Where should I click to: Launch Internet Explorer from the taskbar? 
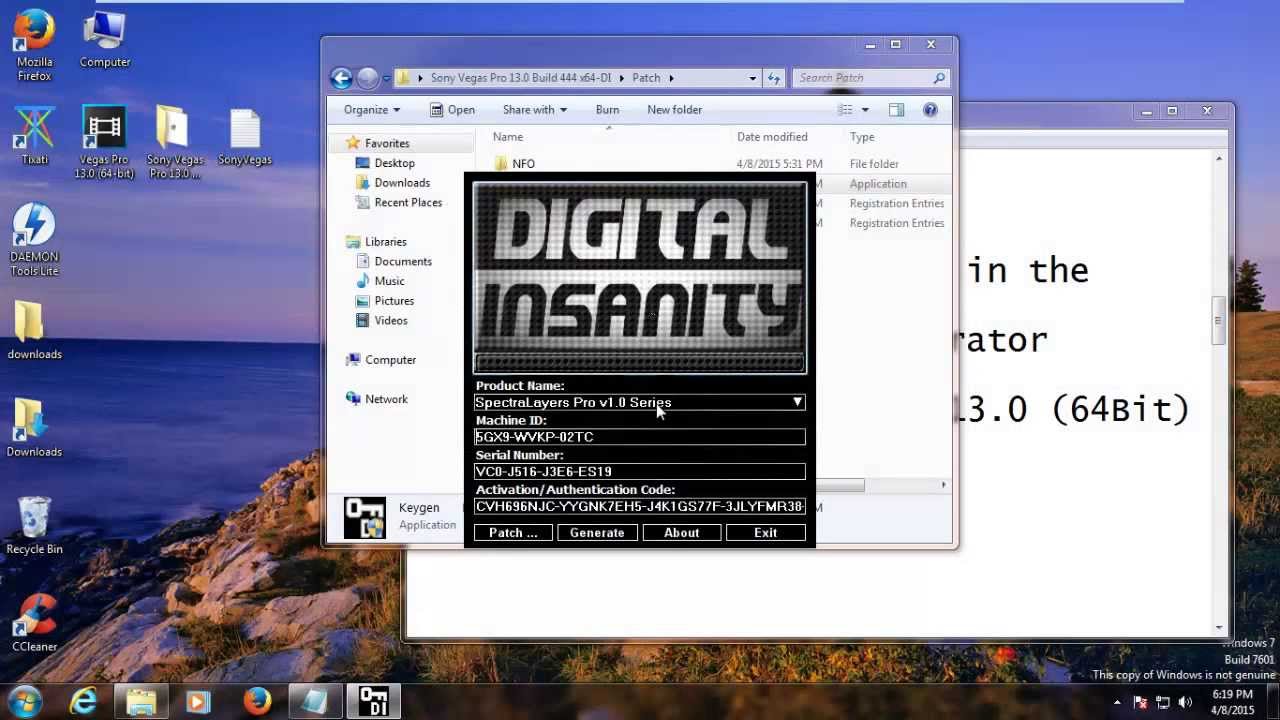click(x=83, y=702)
